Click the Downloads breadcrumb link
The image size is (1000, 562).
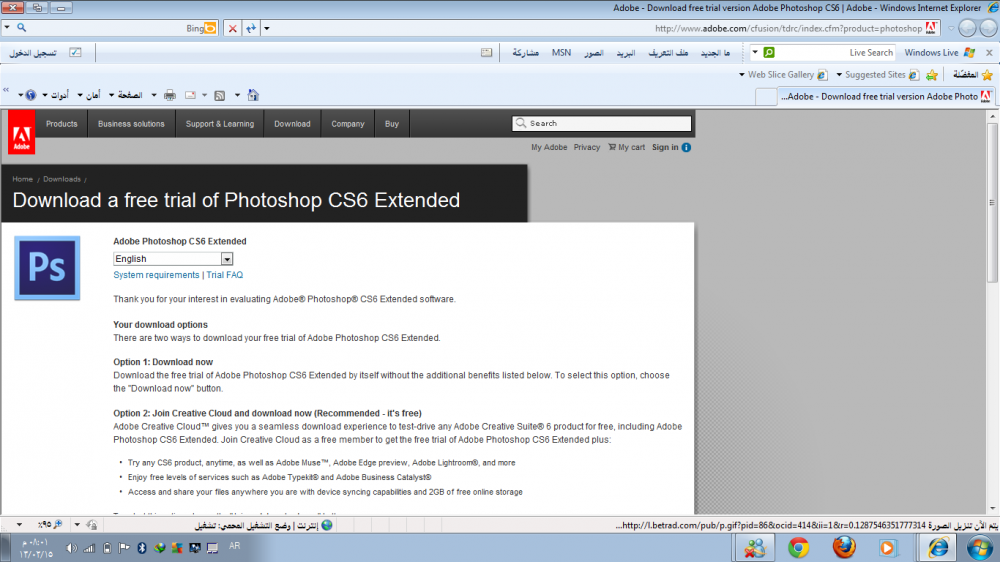click(x=62, y=179)
